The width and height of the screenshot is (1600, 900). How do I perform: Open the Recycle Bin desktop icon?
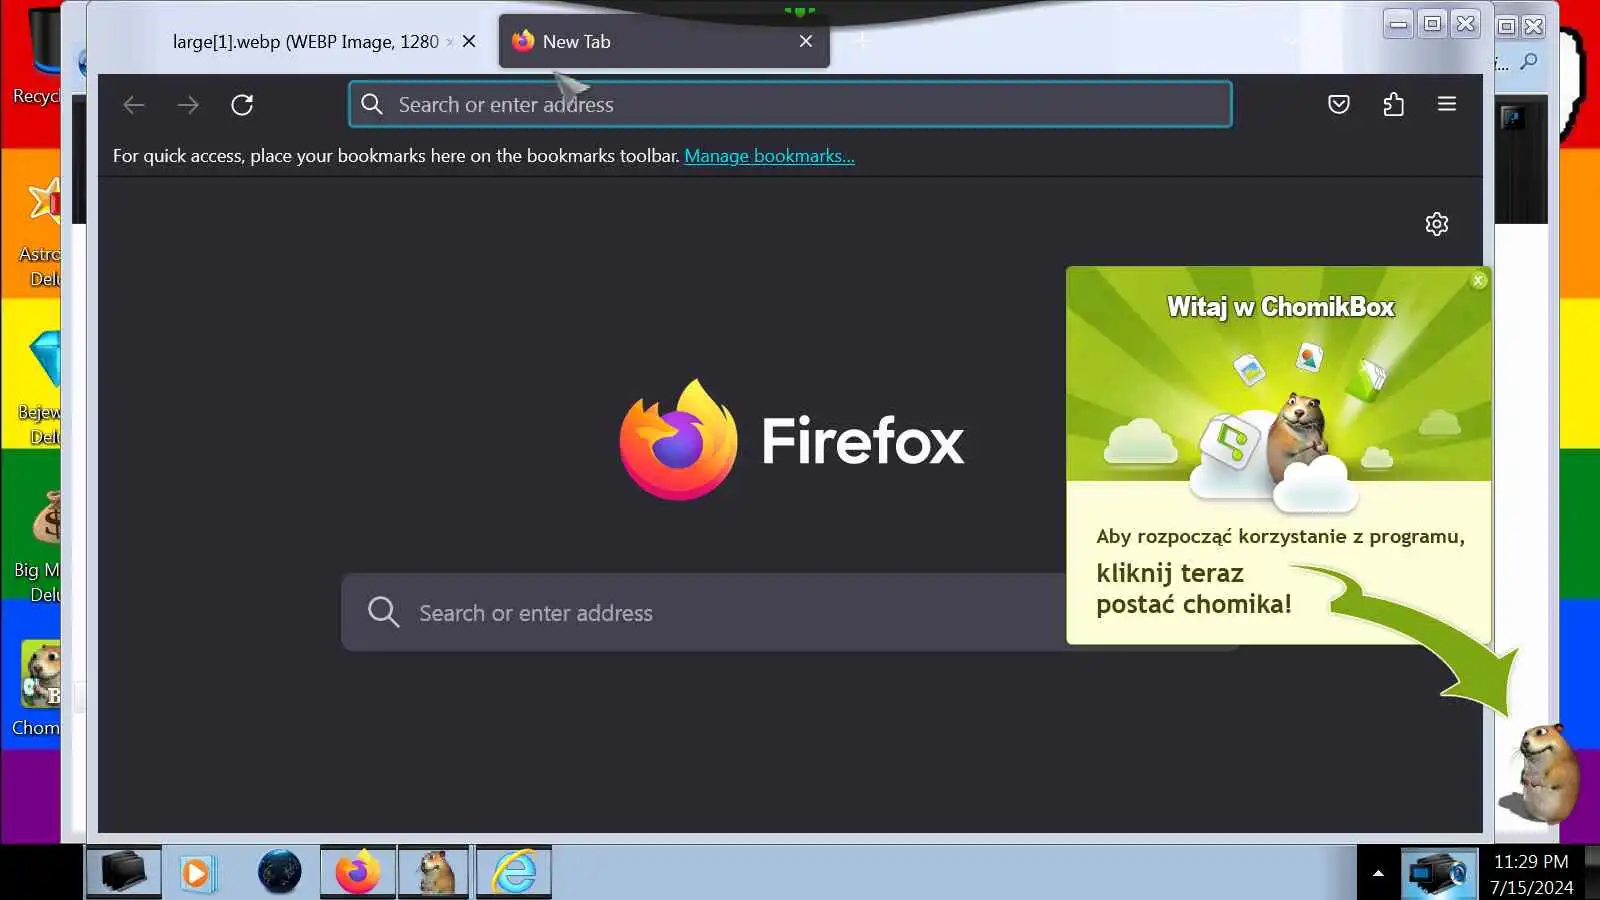36,55
